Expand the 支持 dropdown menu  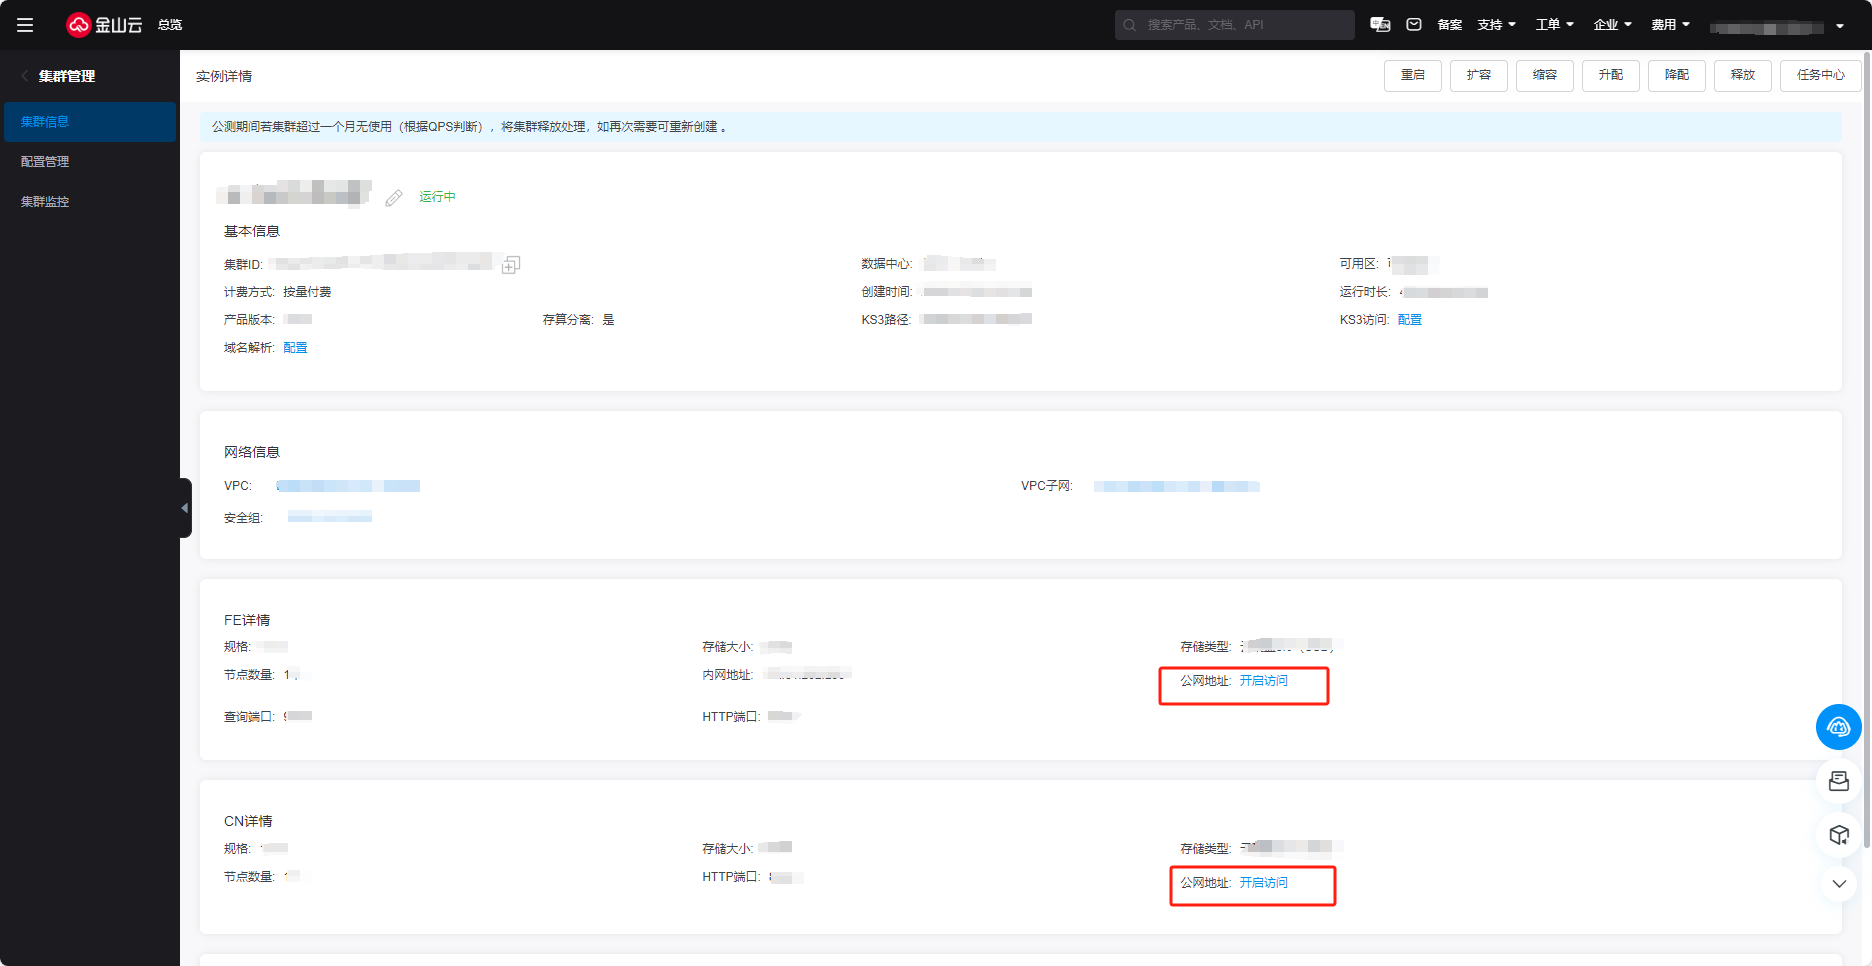1496,25
